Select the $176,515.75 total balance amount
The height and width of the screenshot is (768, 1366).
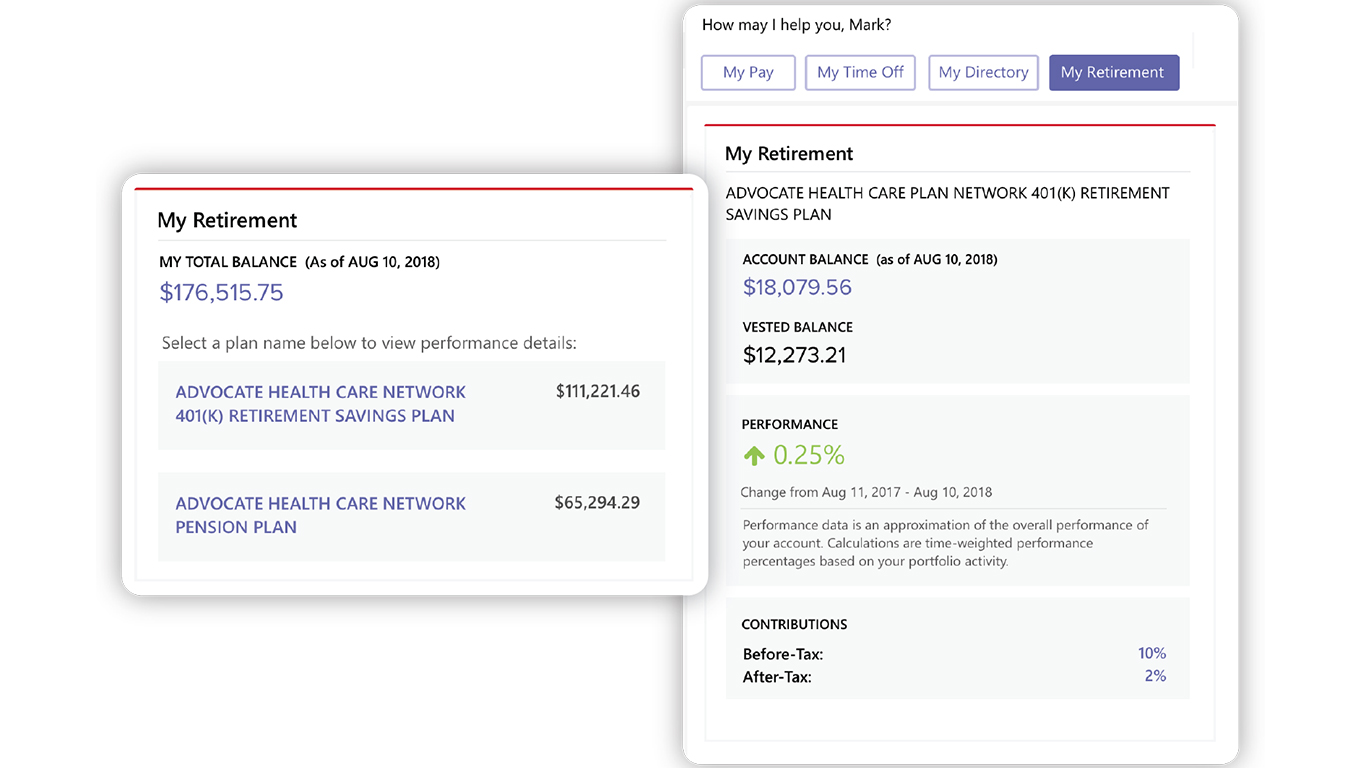(x=221, y=293)
